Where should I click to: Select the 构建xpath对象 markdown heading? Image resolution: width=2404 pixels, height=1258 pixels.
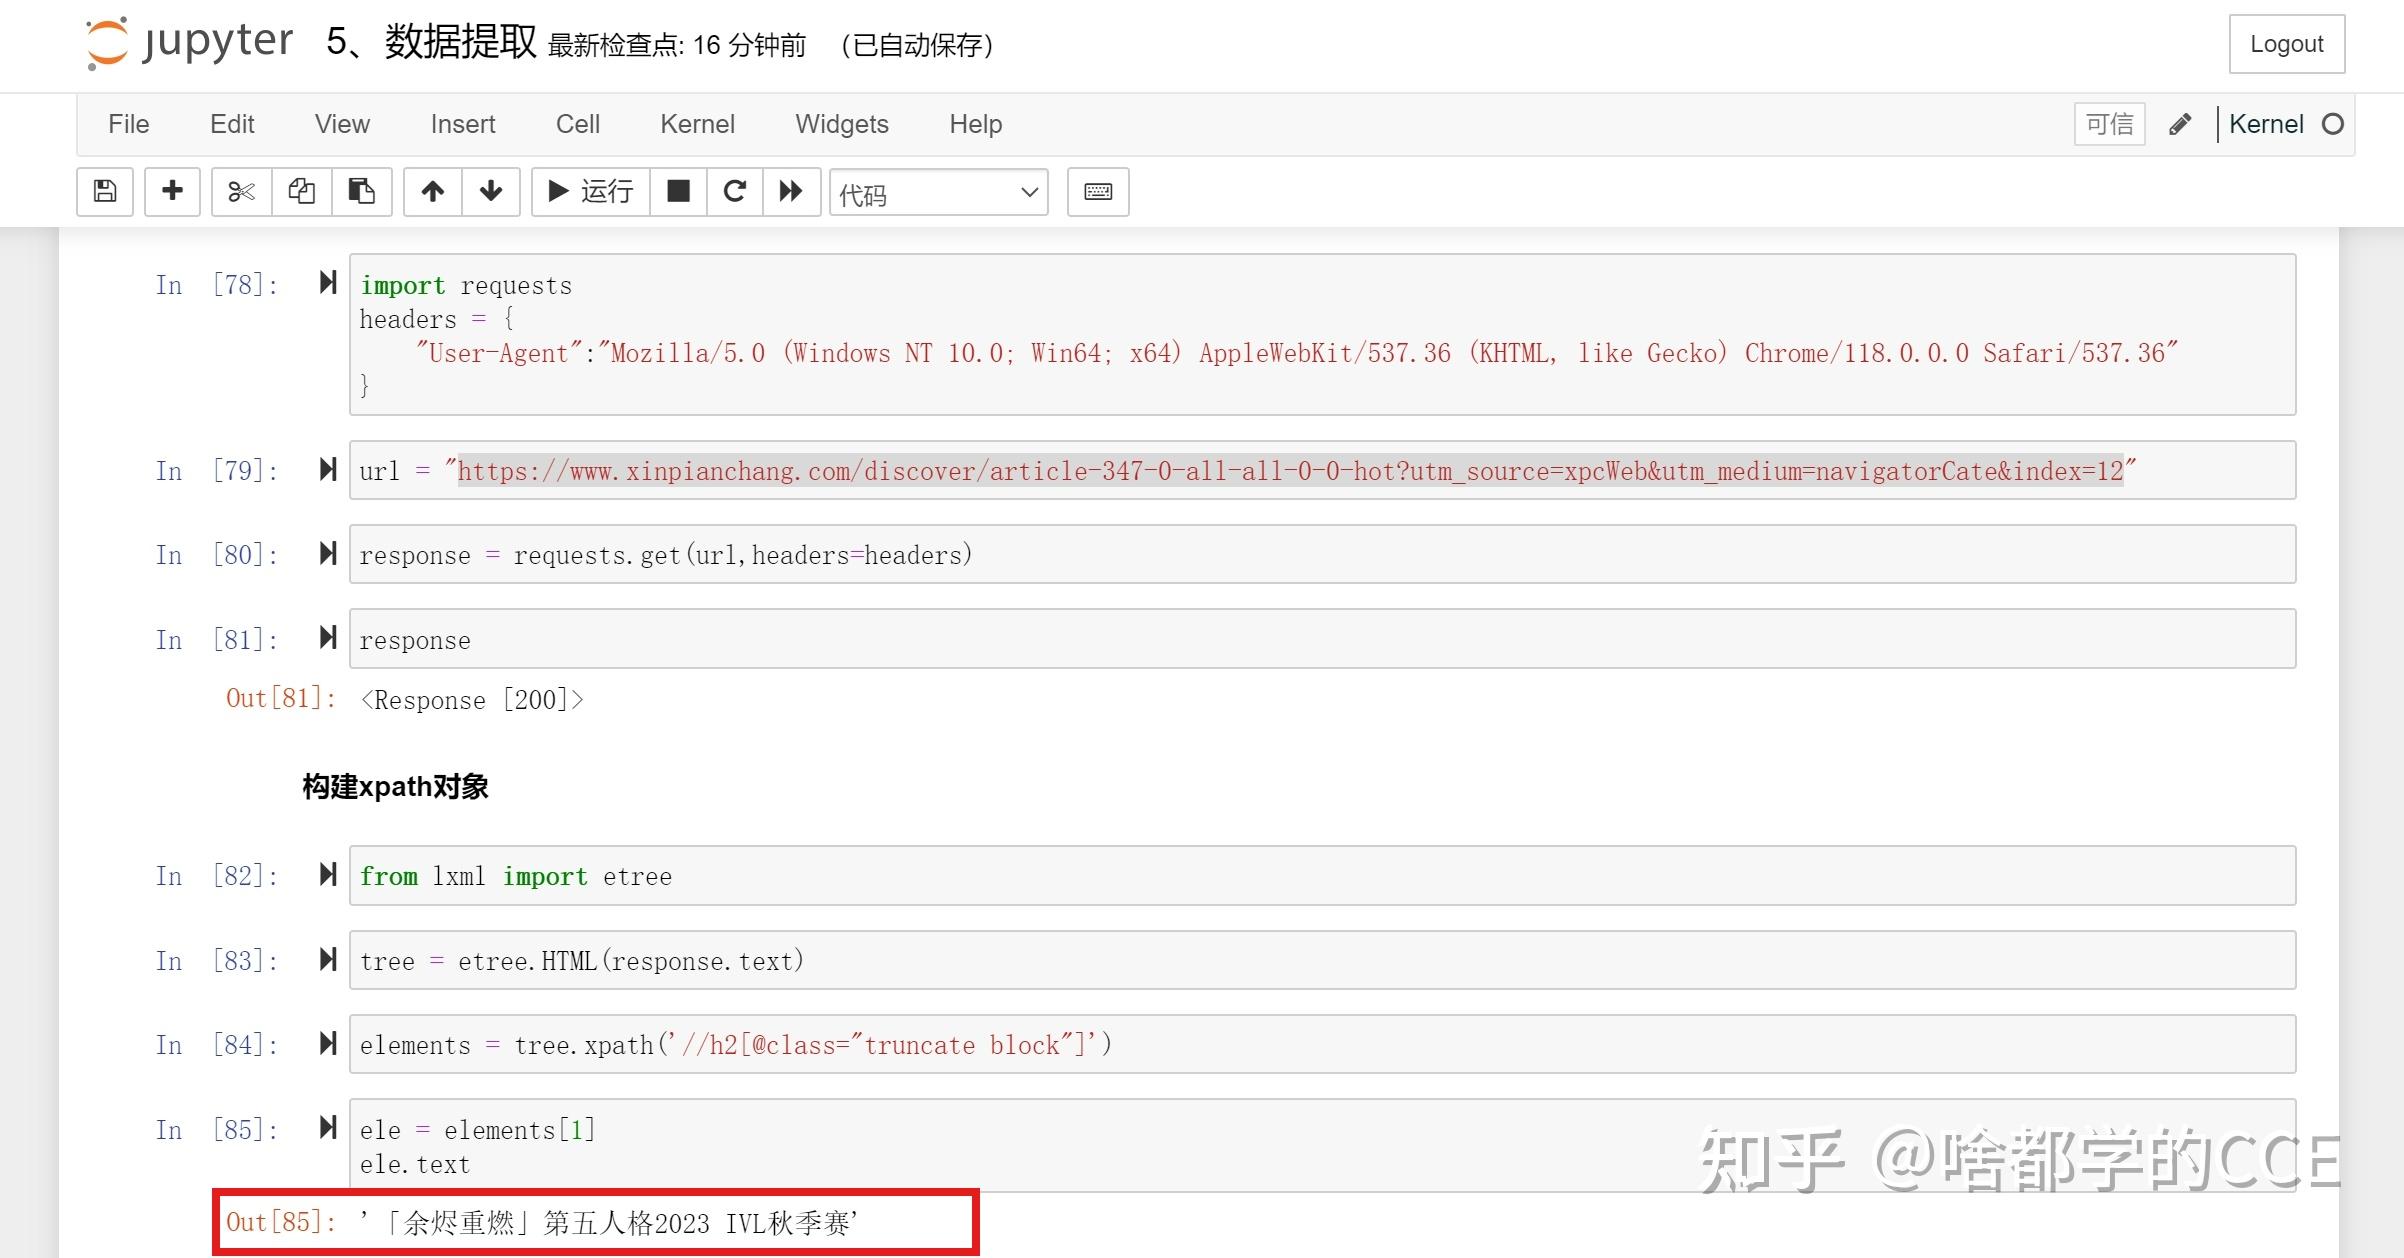tap(395, 787)
